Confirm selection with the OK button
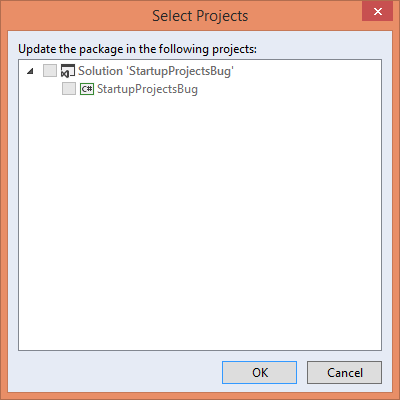 (x=259, y=372)
